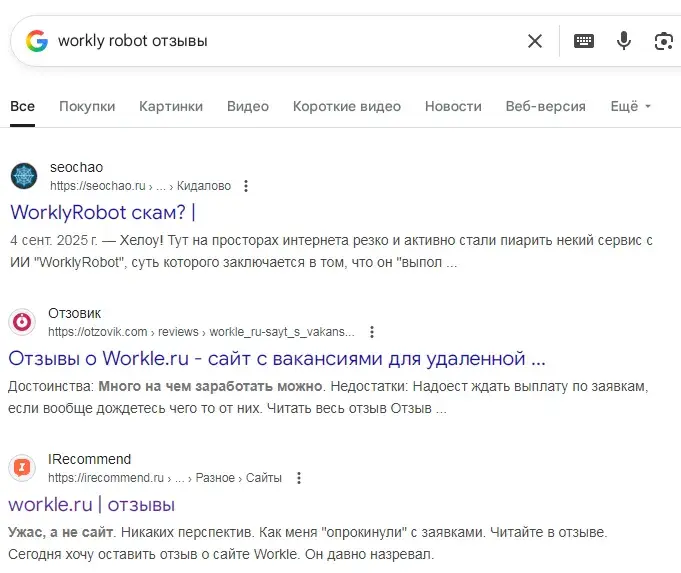
Task: Switch to Веб-версия tab
Action: click(x=545, y=106)
